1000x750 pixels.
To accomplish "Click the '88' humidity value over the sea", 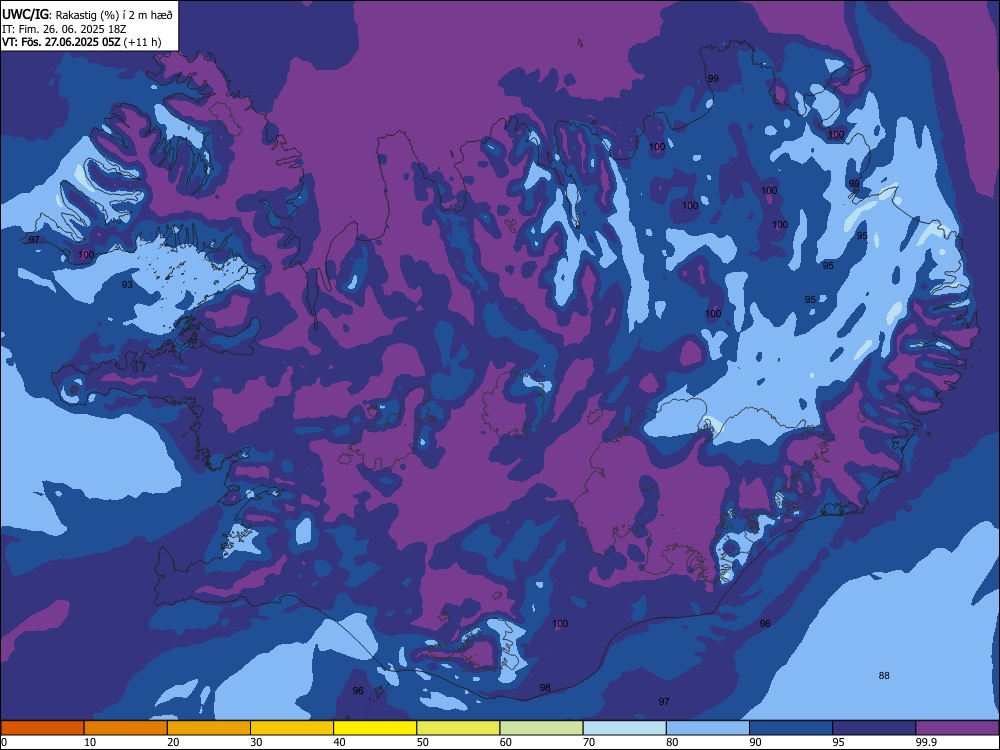I will 884,675.
